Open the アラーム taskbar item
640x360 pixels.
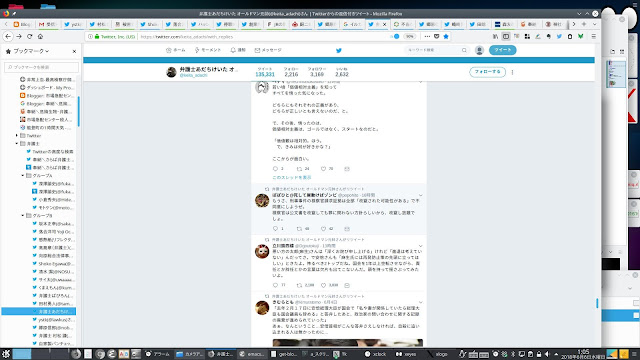(x=158, y=354)
